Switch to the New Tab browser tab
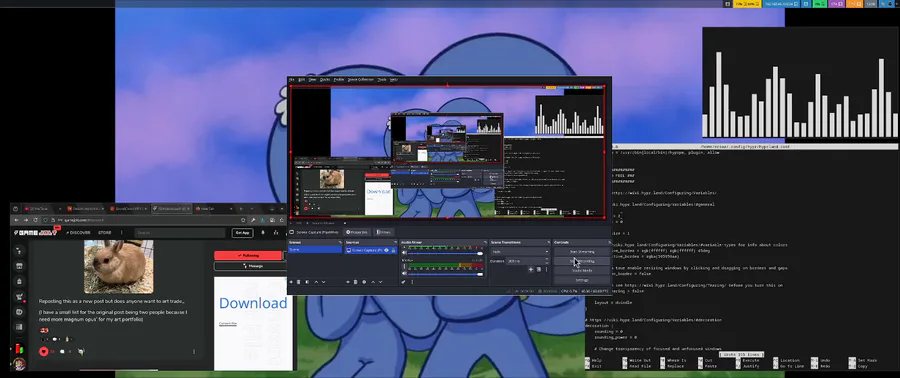Viewport: 900px width, 378px height. (x=214, y=209)
